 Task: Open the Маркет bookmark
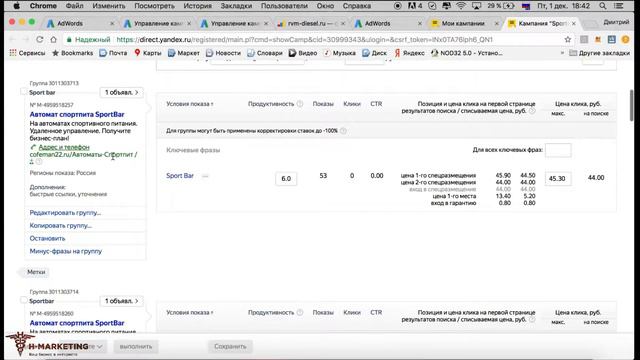[x=184, y=53]
